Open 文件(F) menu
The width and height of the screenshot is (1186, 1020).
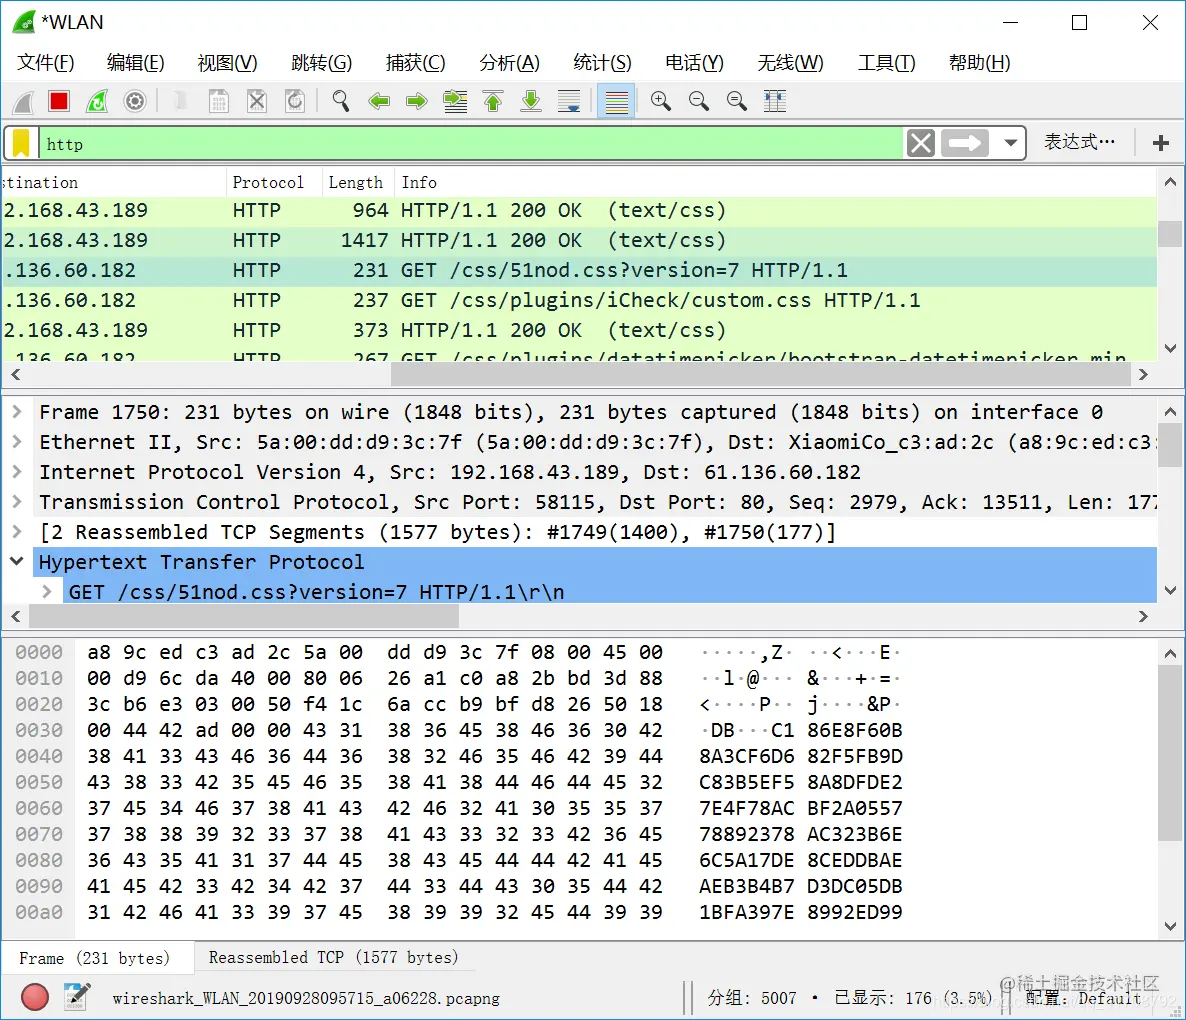(x=45, y=63)
